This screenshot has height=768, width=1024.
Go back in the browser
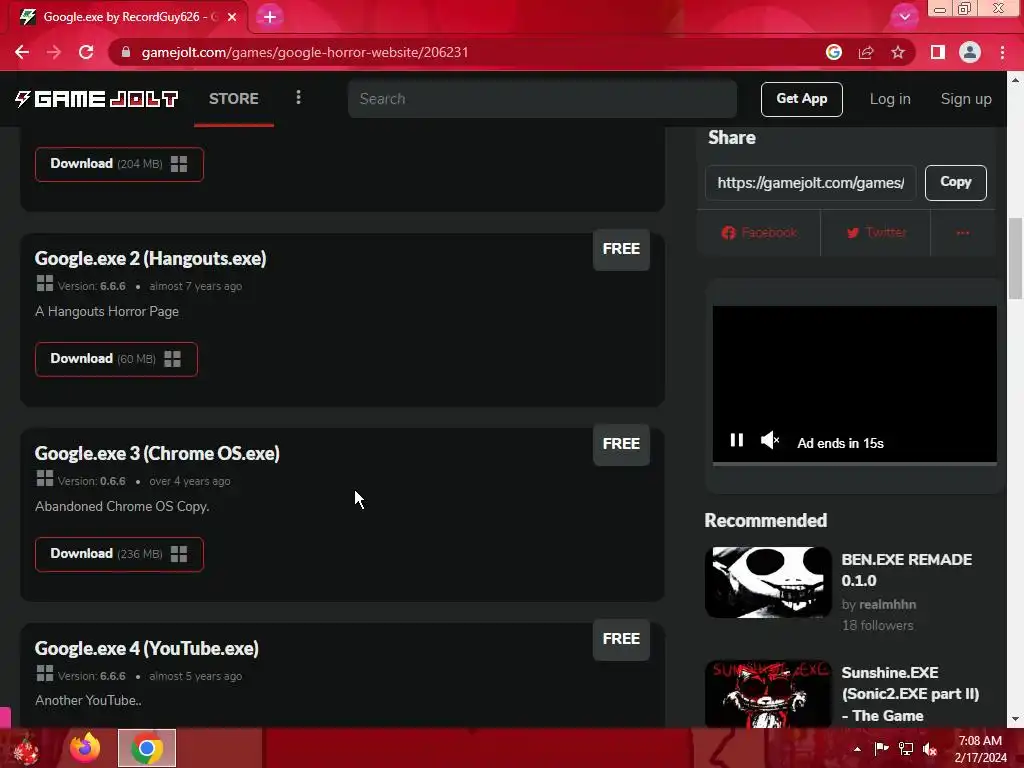tap(22, 52)
